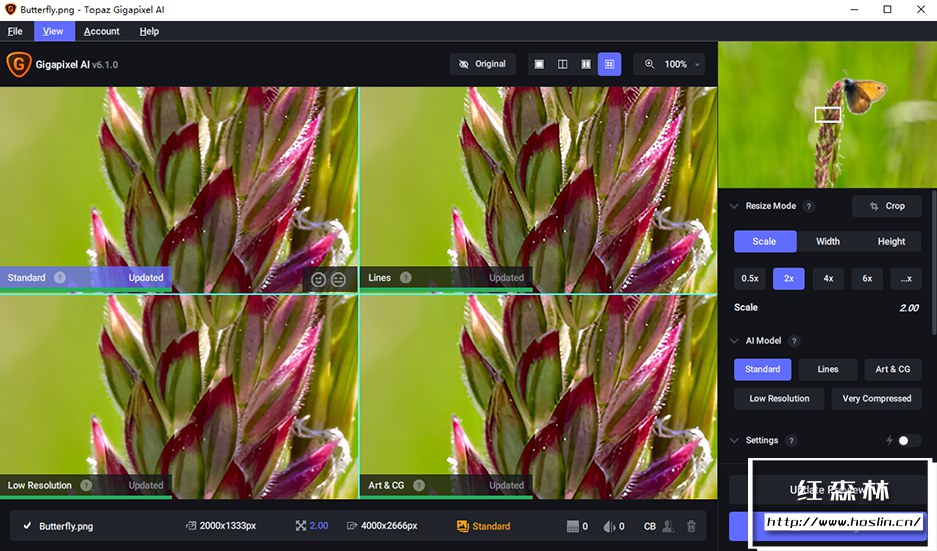Screen dimensions: 937x551
Task: Select the Art & CG preview panel label
Action: 386,485
